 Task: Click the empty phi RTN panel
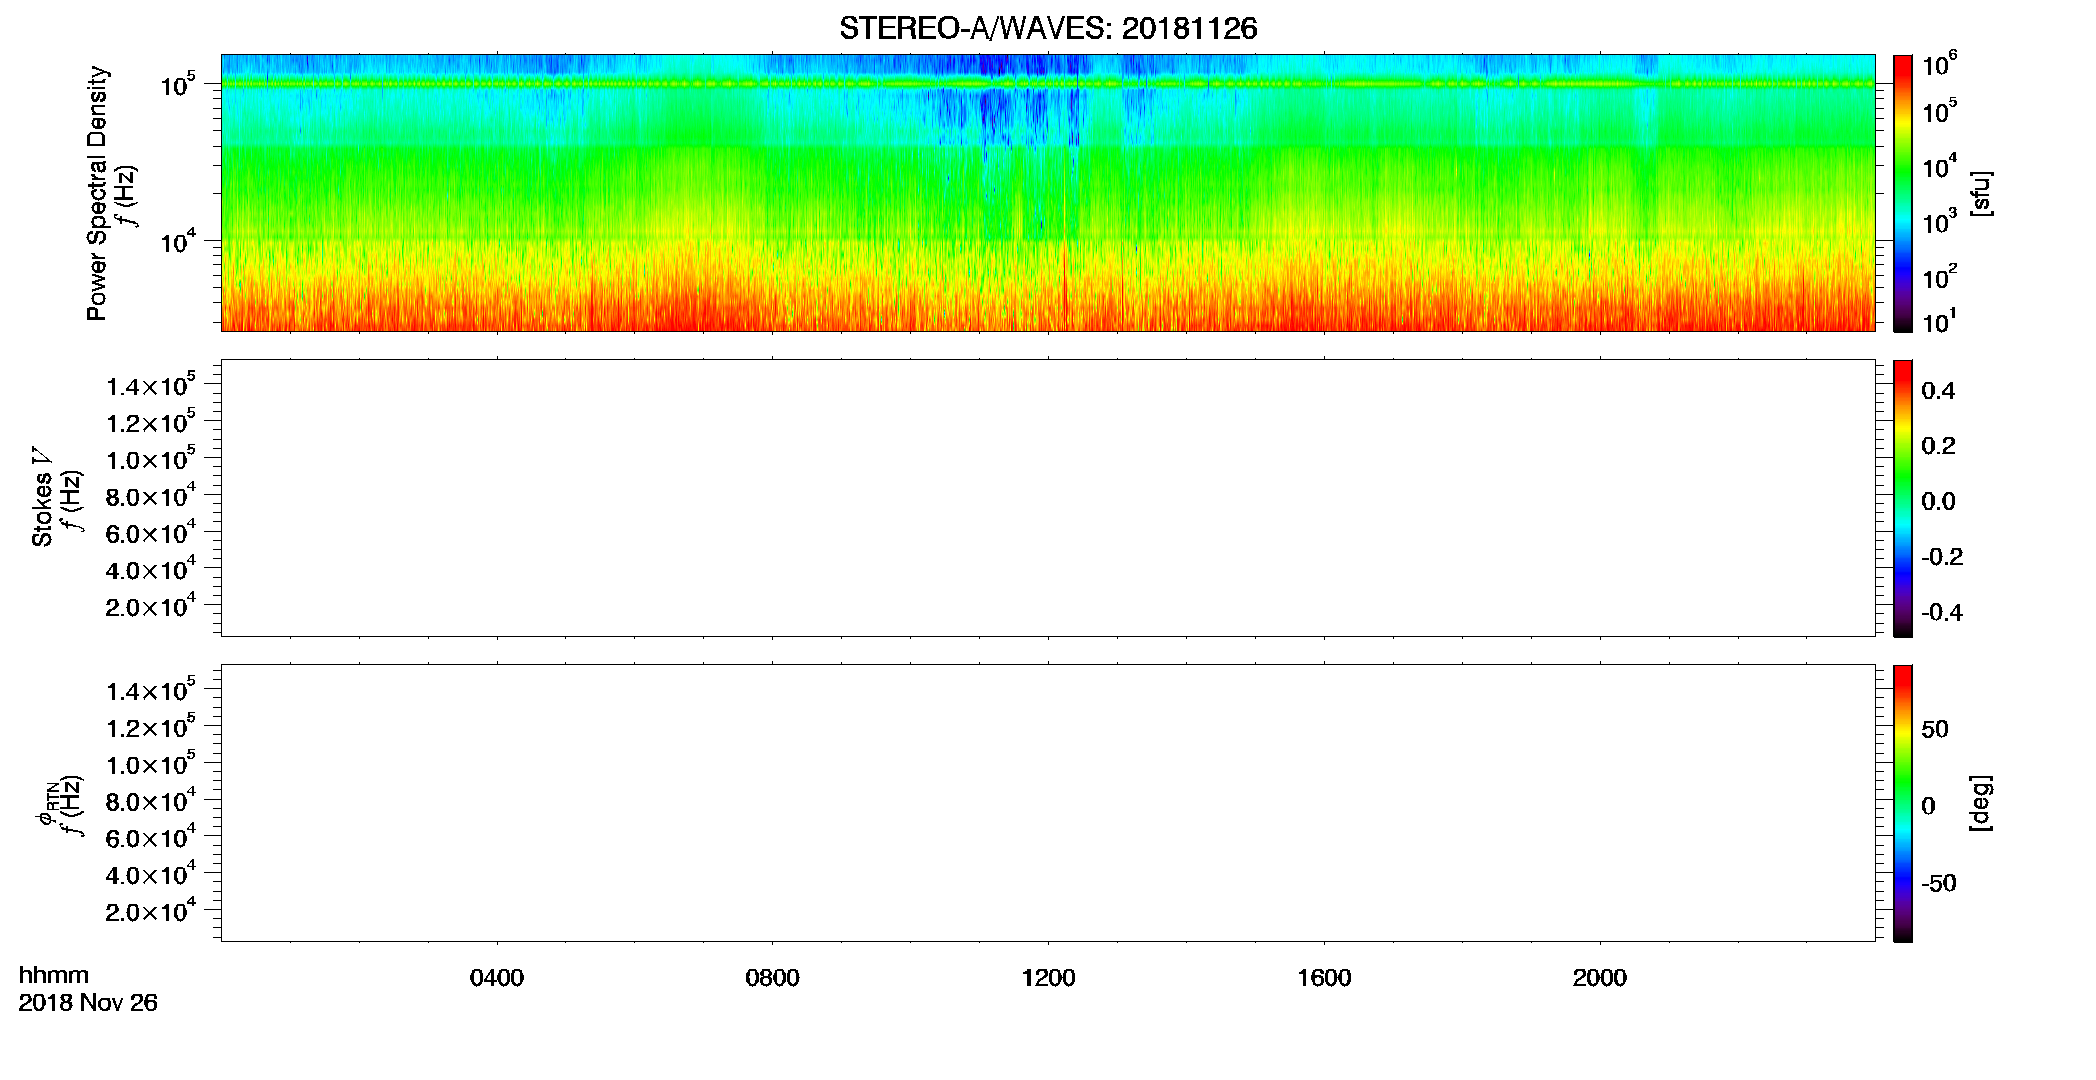[x=1048, y=803]
